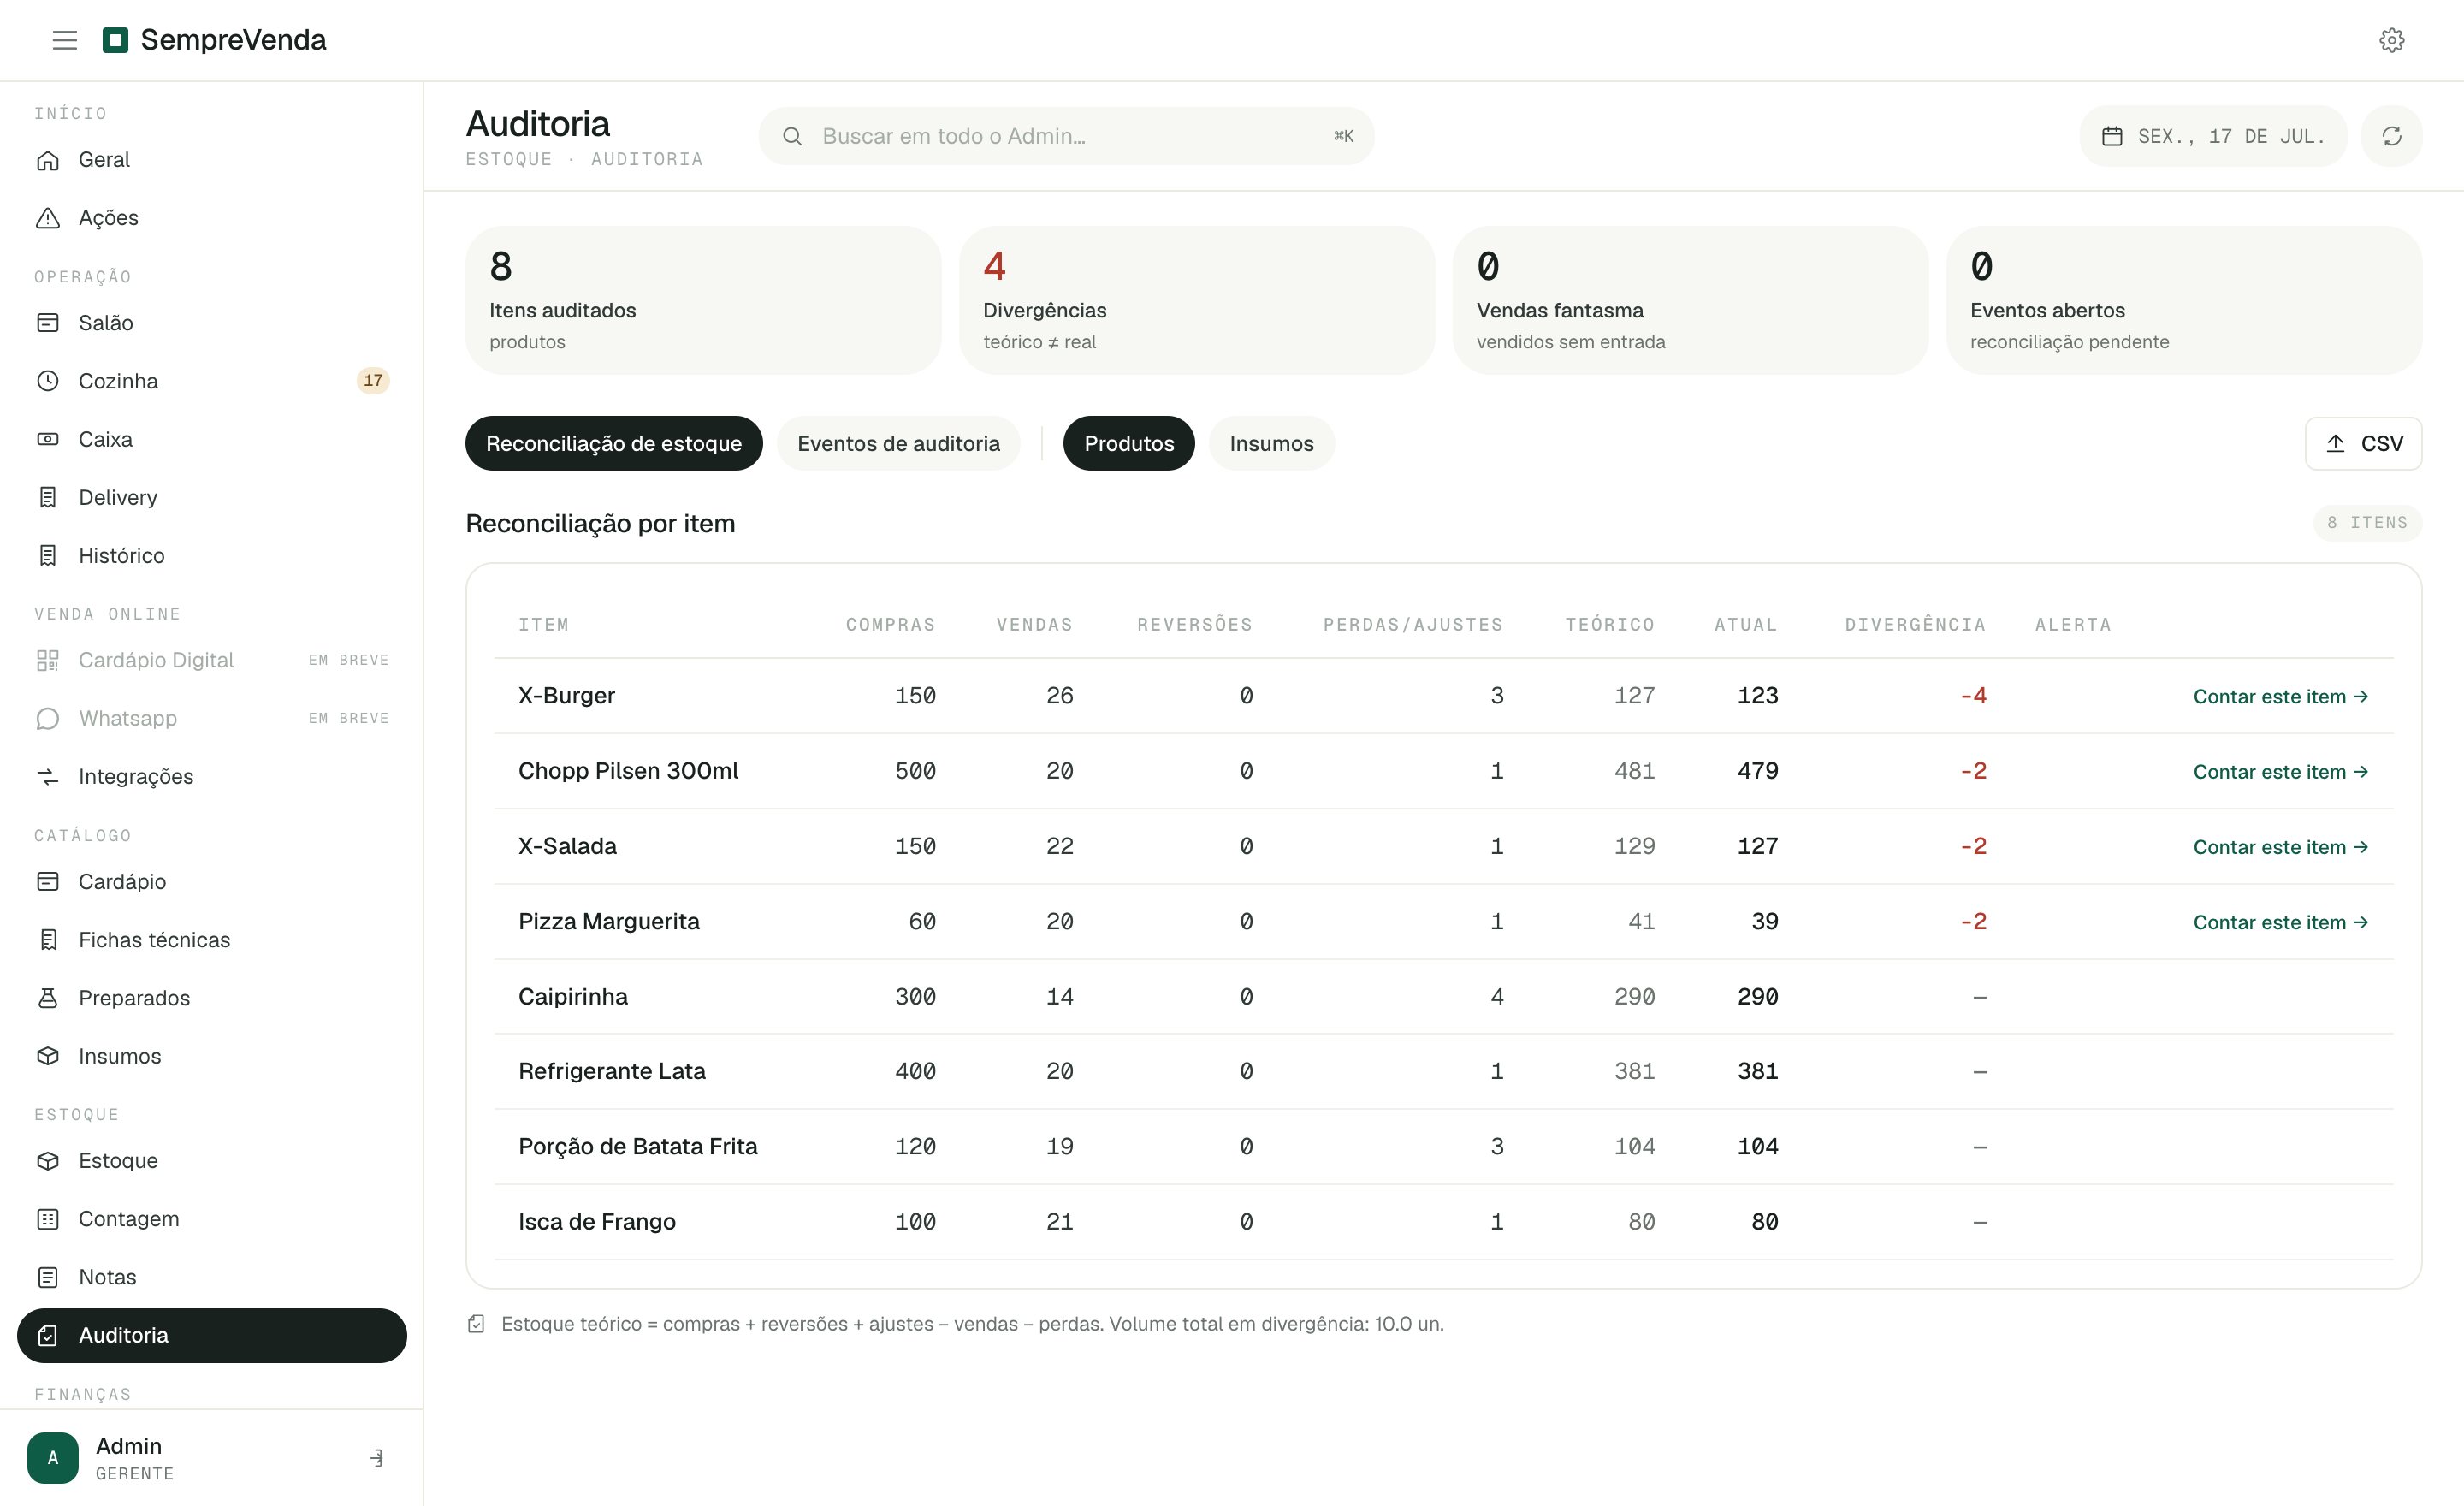Click the Geral home icon

pyautogui.click(x=48, y=160)
